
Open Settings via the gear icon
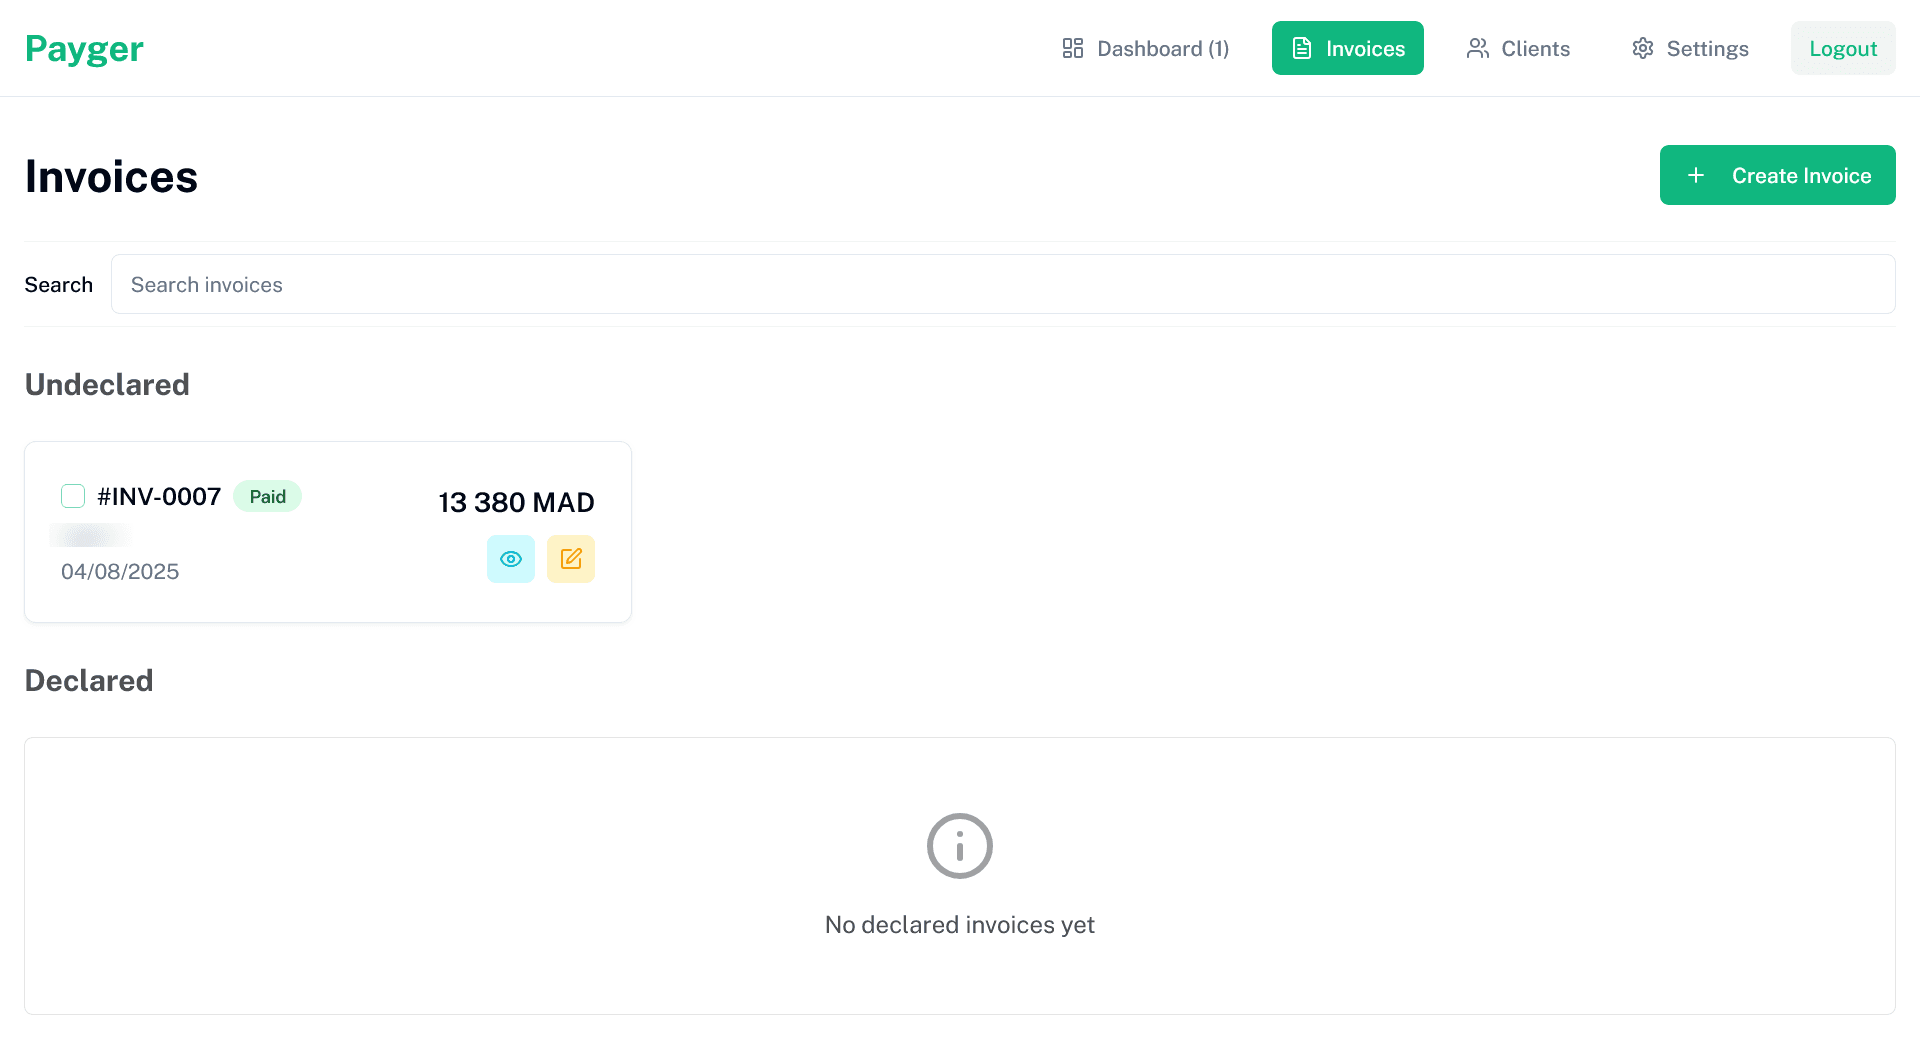tap(1642, 47)
